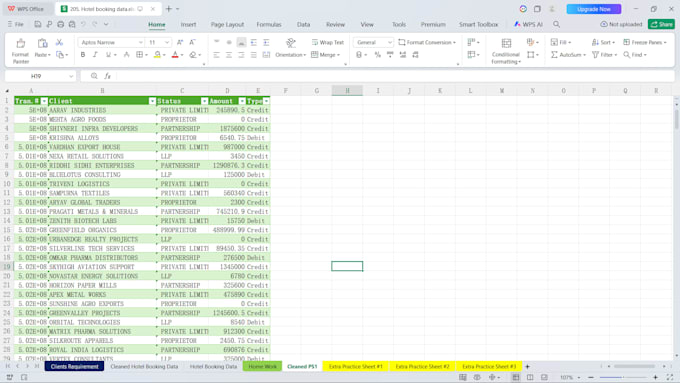This screenshot has width=680, height=383.
Task: Click the insert function fx icon
Action: coord(107,76)
